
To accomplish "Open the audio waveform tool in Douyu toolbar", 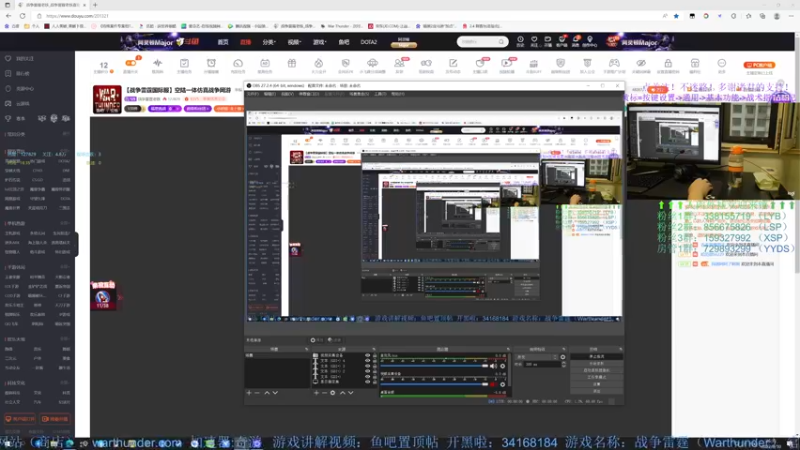I will tap(157, 63).
